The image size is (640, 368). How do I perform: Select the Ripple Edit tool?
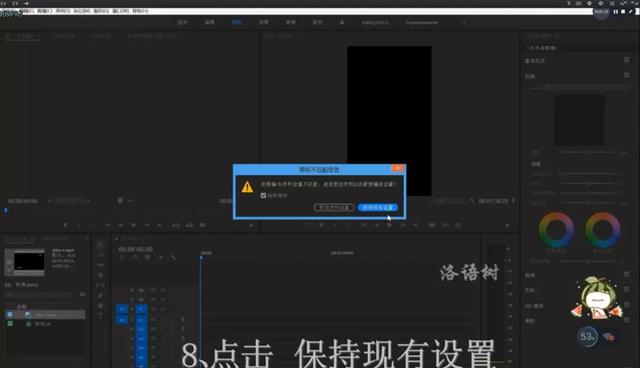click(x=100, y=265)
